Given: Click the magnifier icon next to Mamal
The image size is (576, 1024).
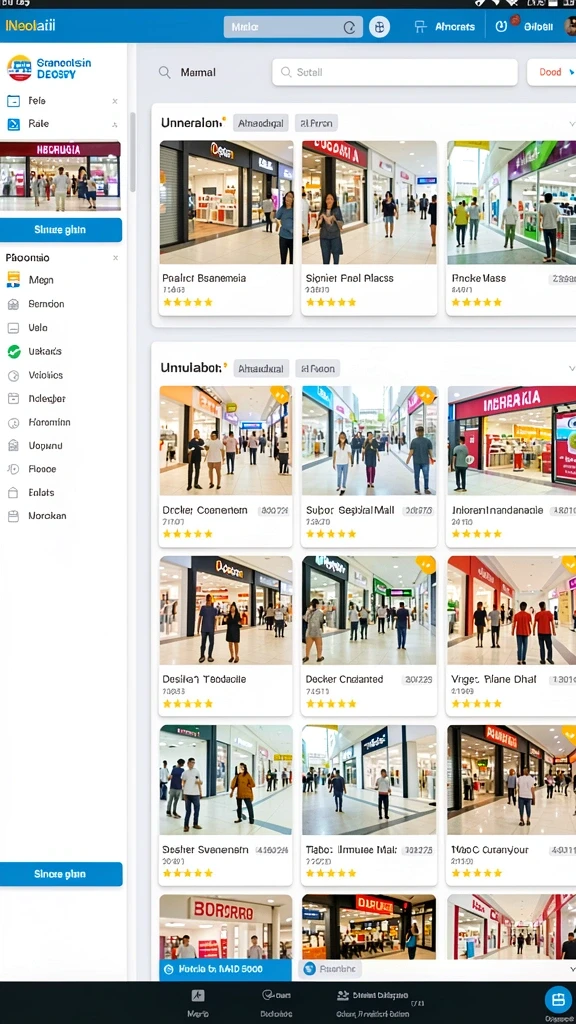Looking at the screenshot, I should click(165, 72).
